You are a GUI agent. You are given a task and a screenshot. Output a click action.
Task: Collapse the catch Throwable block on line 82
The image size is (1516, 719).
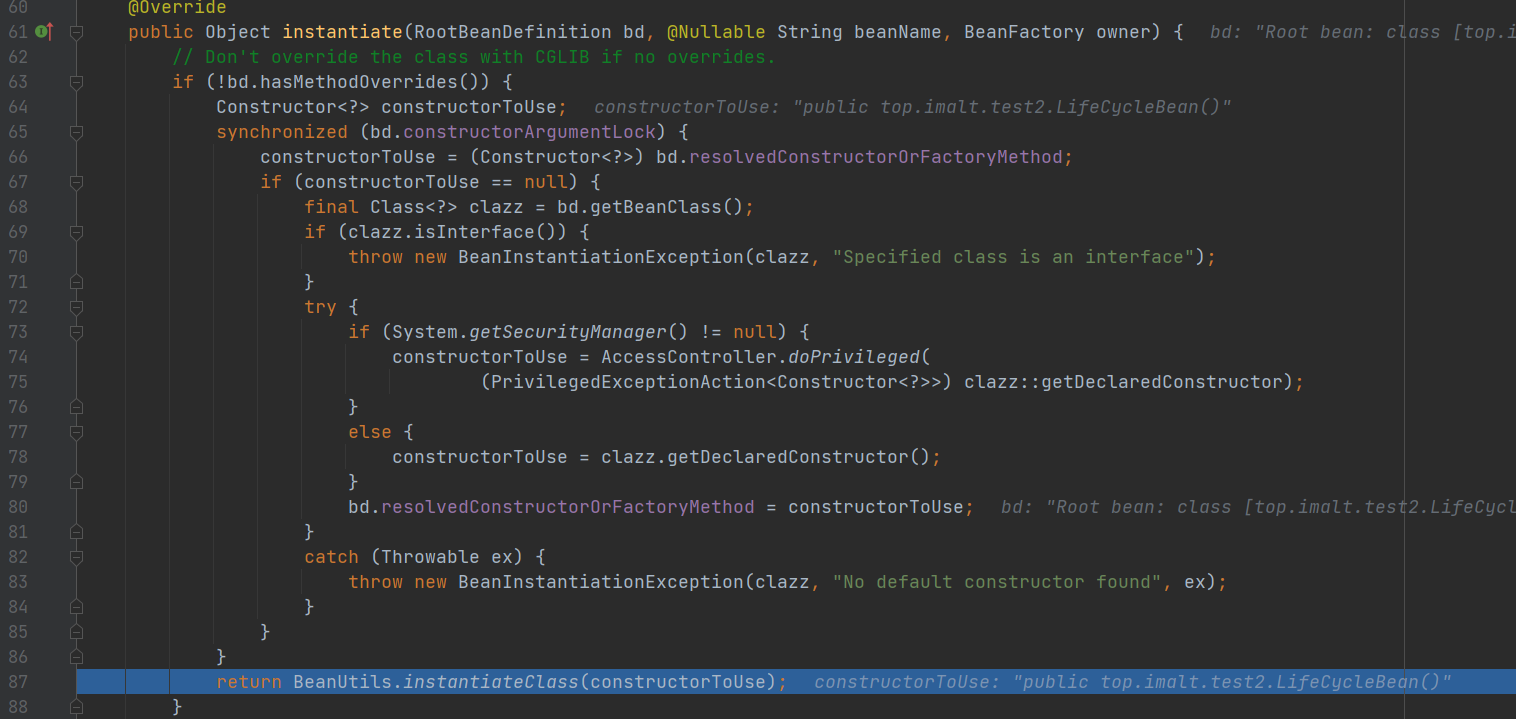pyautogui.click(x=77, y=557)
